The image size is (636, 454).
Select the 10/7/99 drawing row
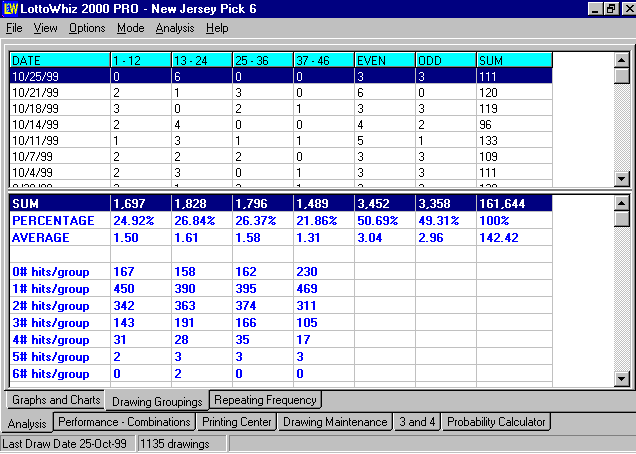click(281, 156)
